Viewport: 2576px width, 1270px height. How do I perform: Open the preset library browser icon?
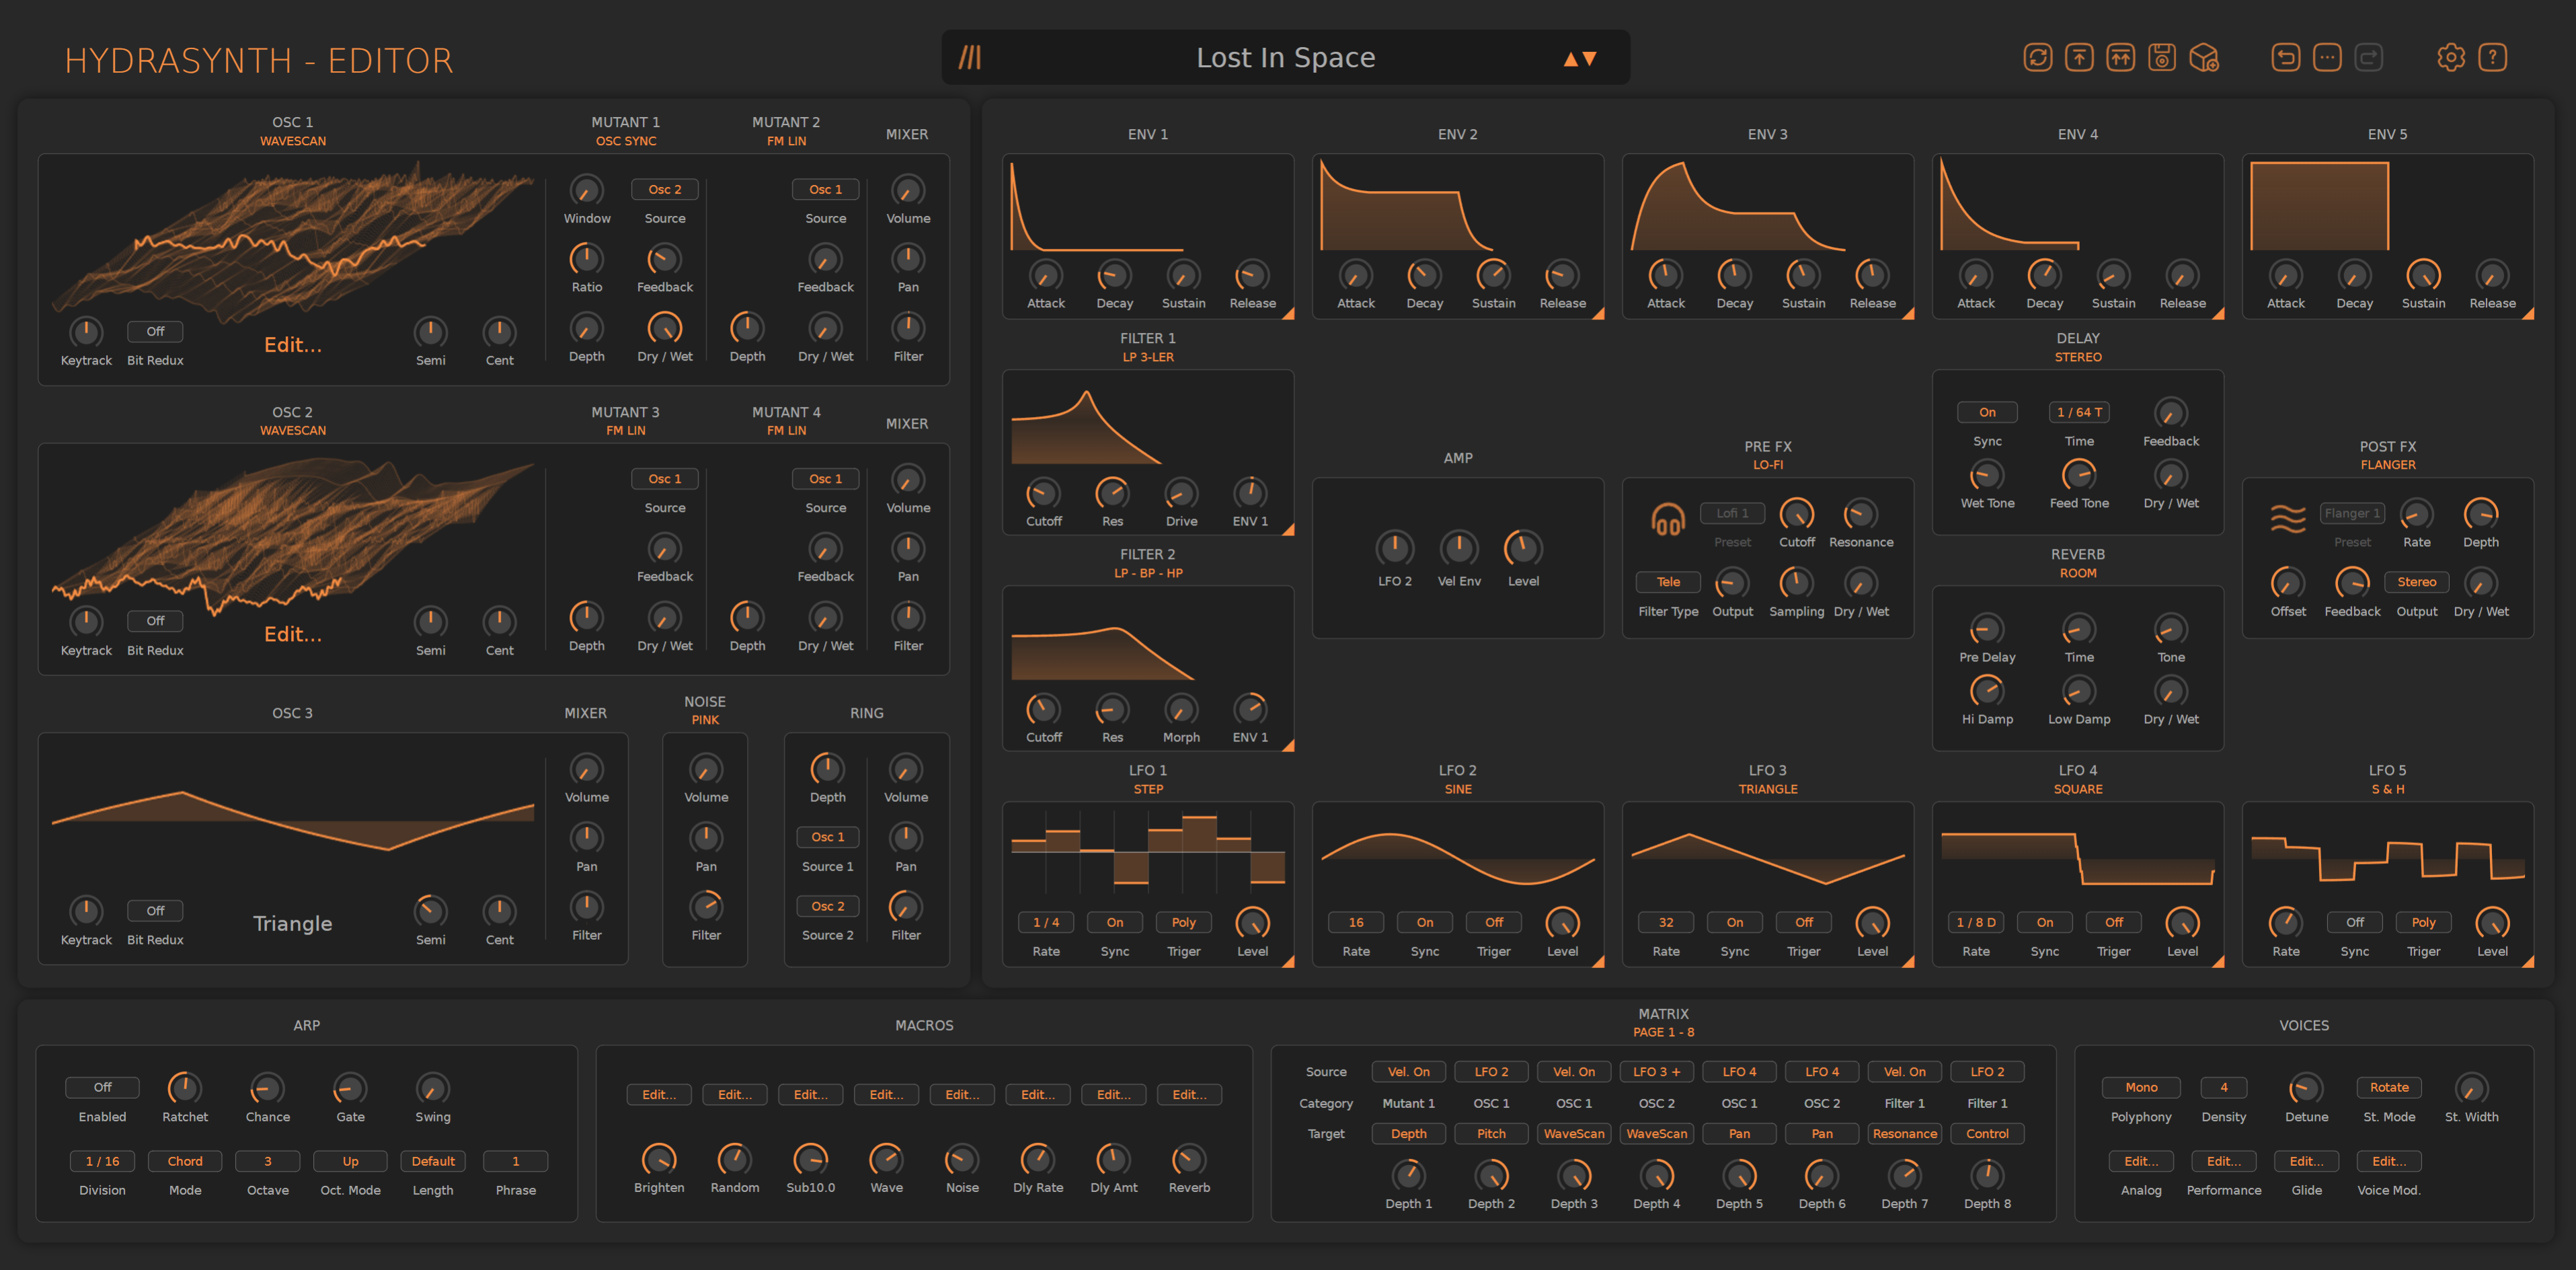click(x=970, y=58)
